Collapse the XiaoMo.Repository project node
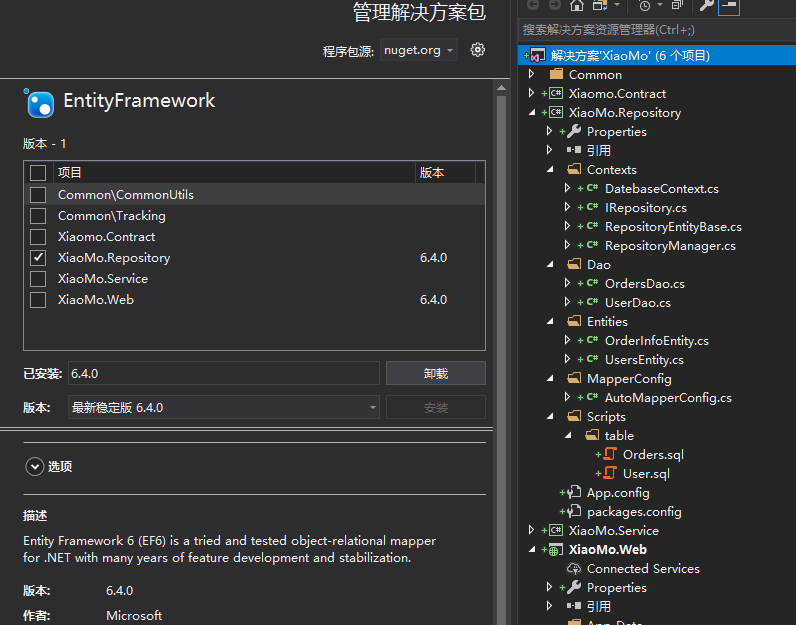796x625 pixels. pyautogui.click(x=532, y=112)
